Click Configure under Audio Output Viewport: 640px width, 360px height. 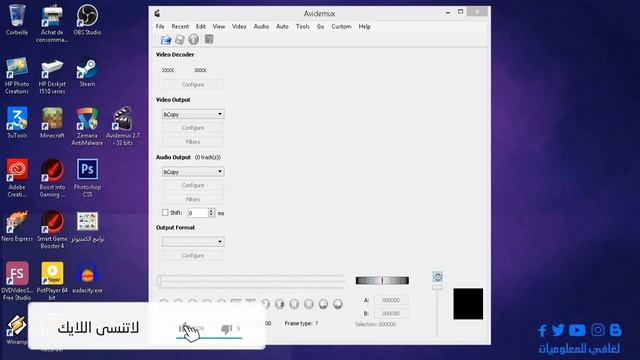coord(193,185)
